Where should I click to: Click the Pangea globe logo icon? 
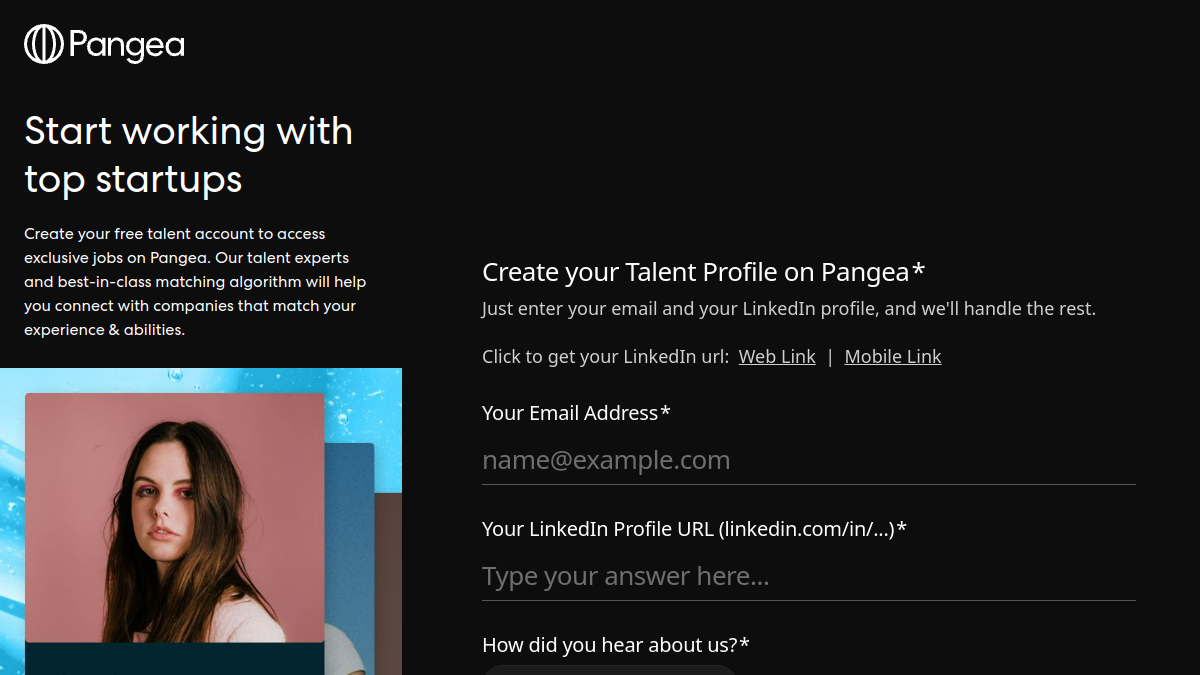44,44
